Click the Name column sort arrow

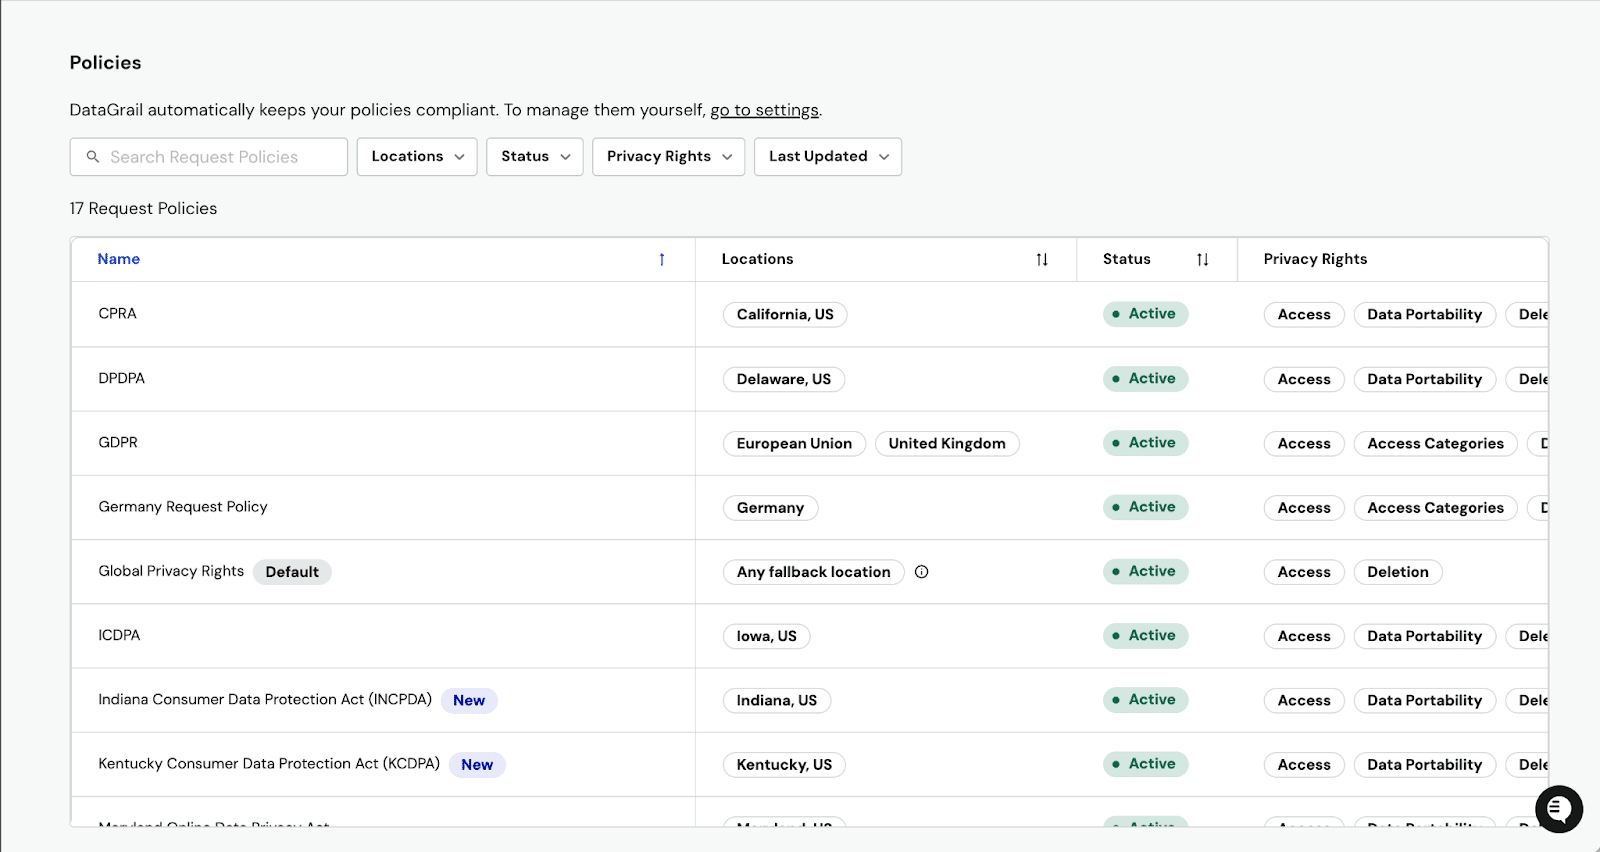662,260
